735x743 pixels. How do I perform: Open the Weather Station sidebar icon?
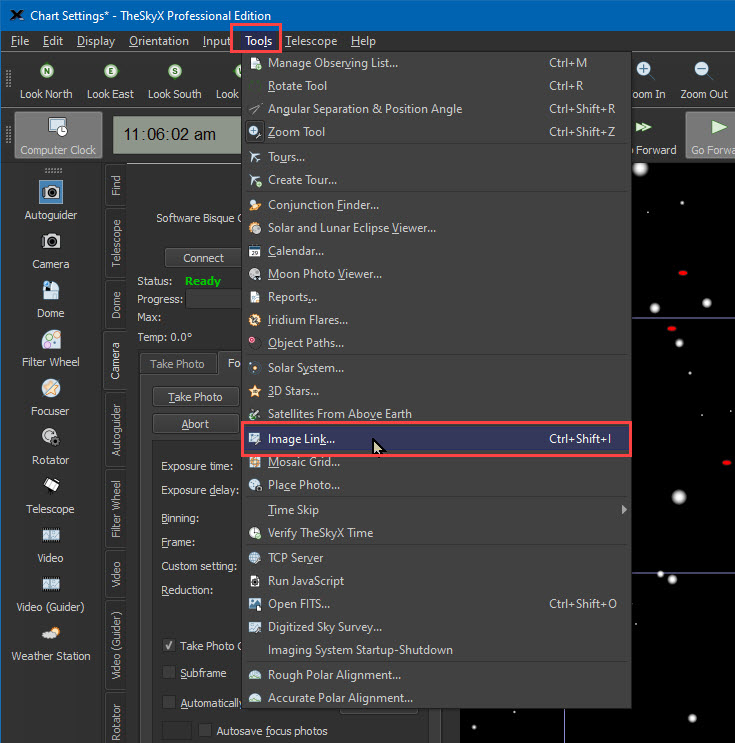51,633
